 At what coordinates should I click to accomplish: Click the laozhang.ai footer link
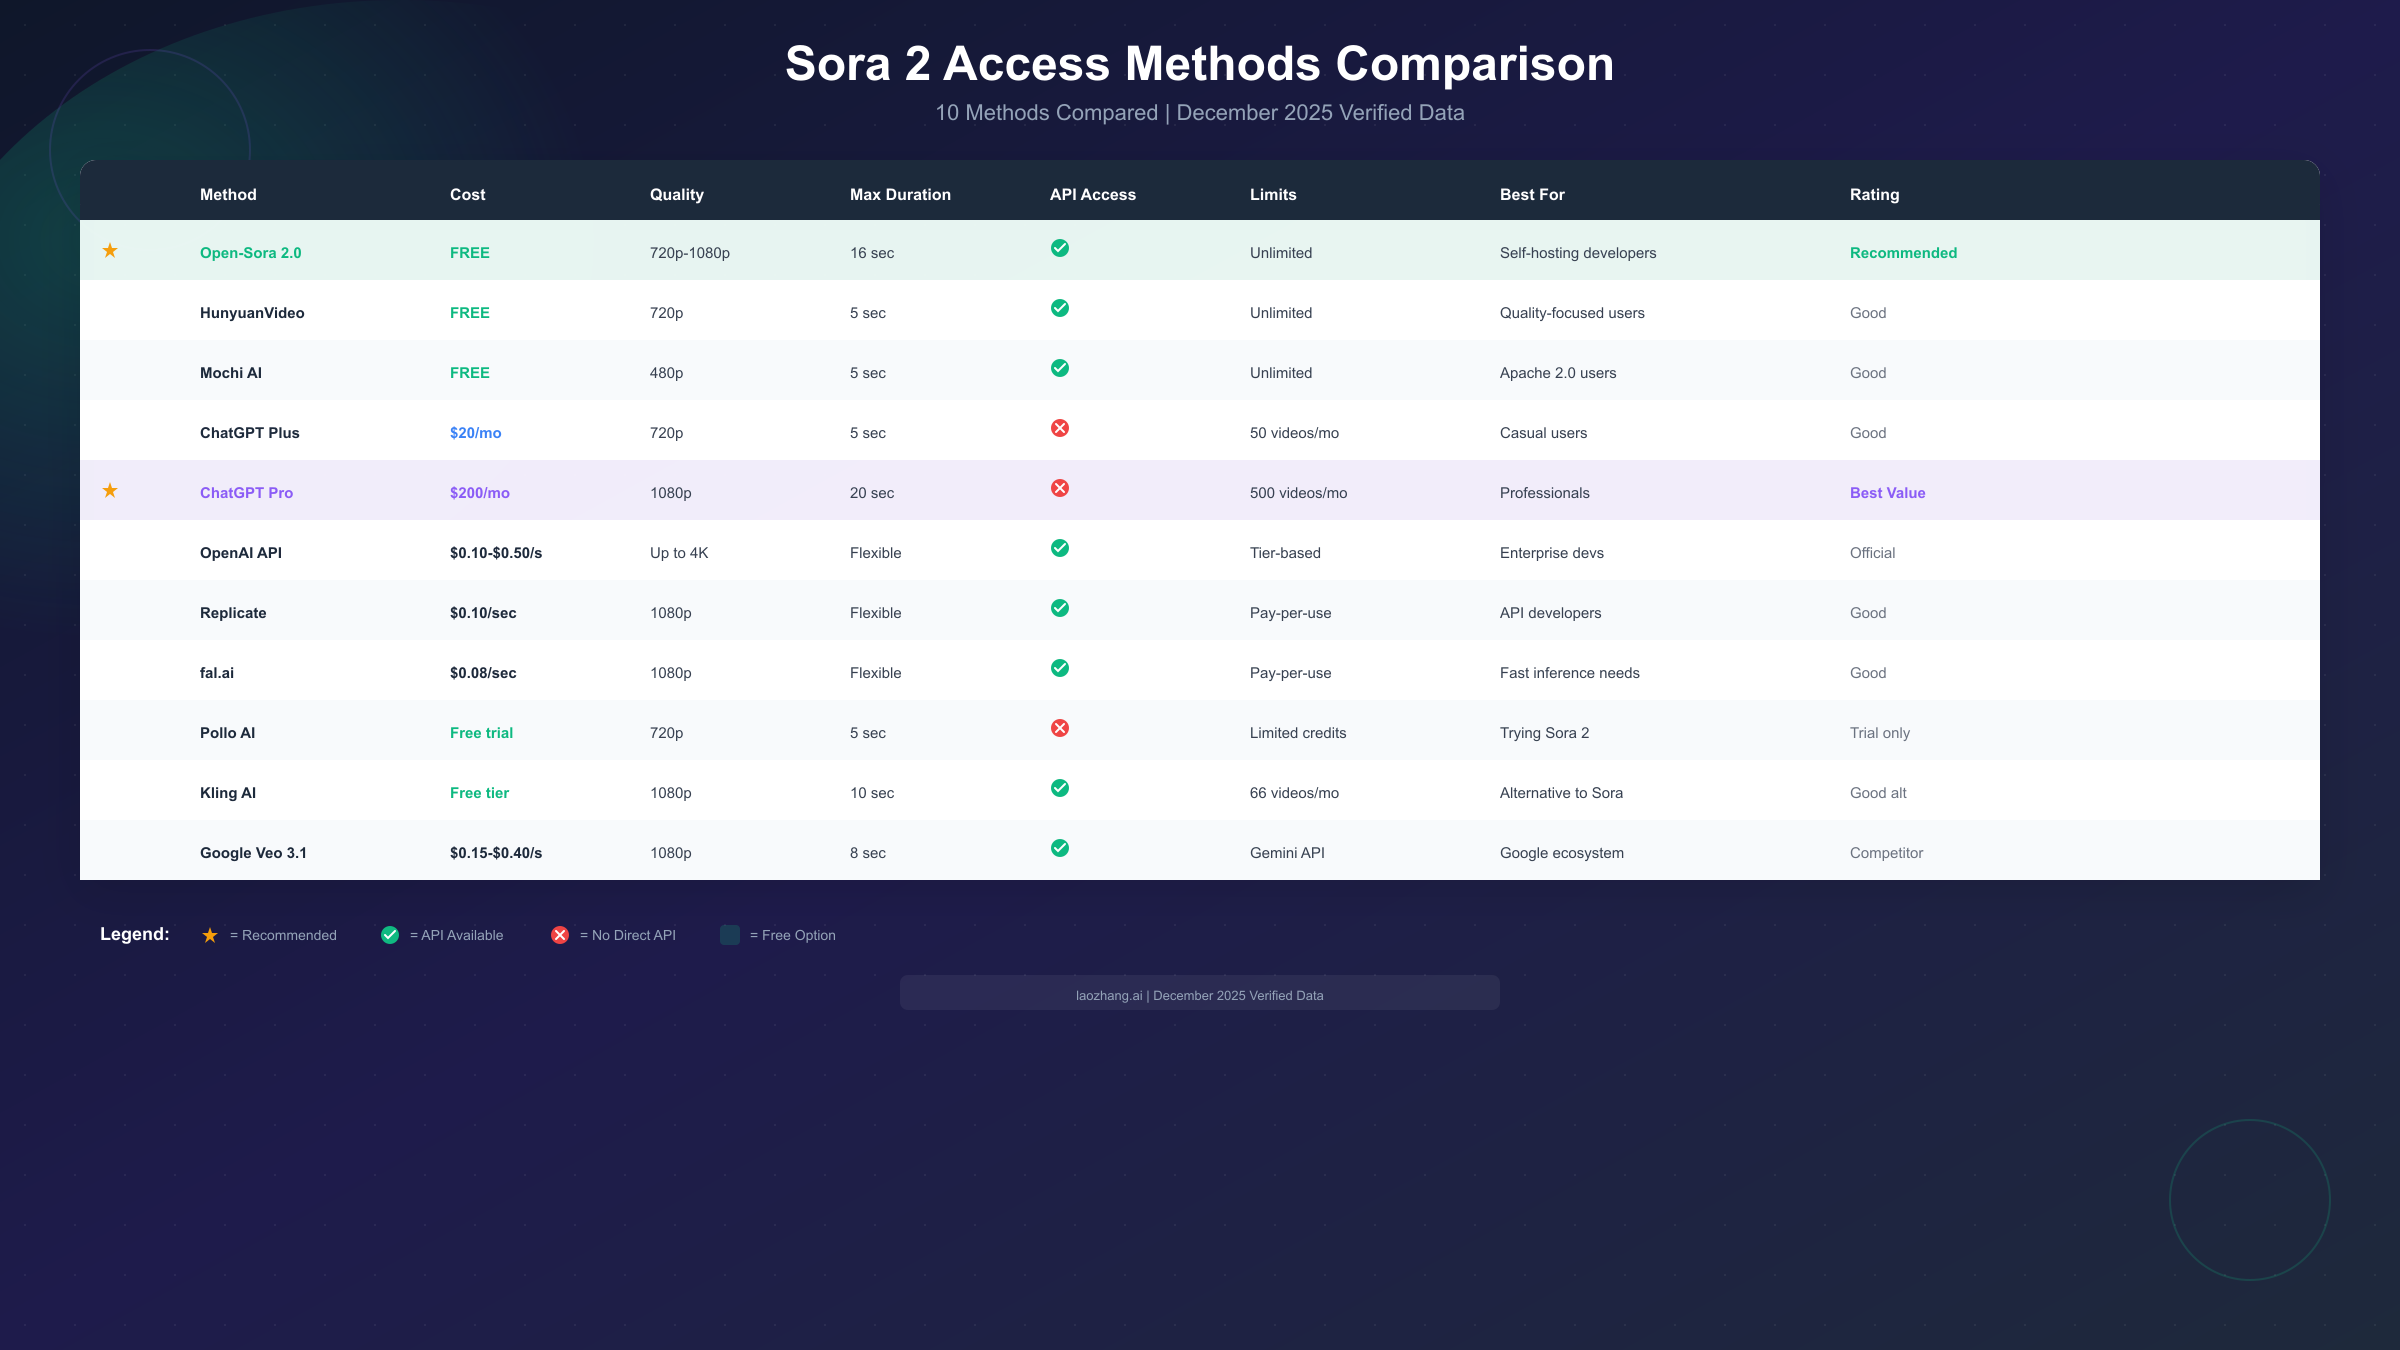tap(1199, 995)
